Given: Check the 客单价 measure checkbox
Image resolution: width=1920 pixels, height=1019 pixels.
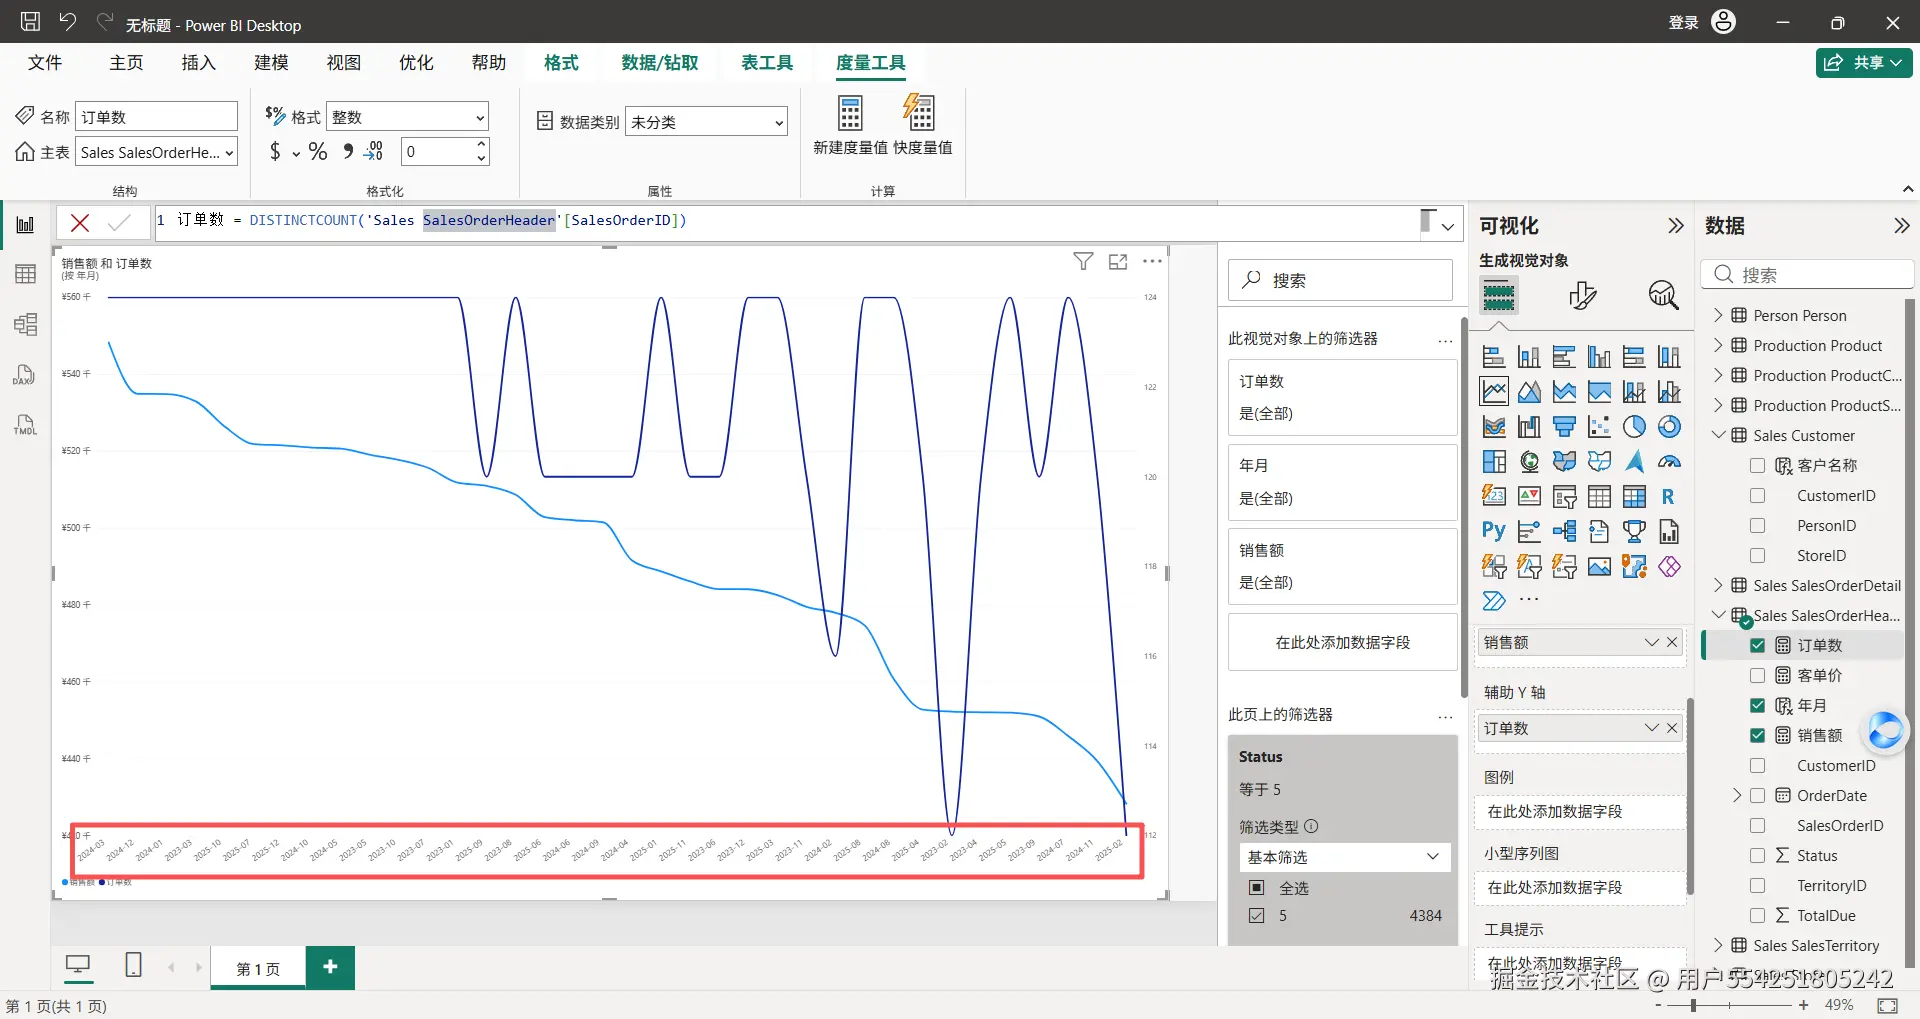Looking at the screenshot, I should tap(1757, 675).
